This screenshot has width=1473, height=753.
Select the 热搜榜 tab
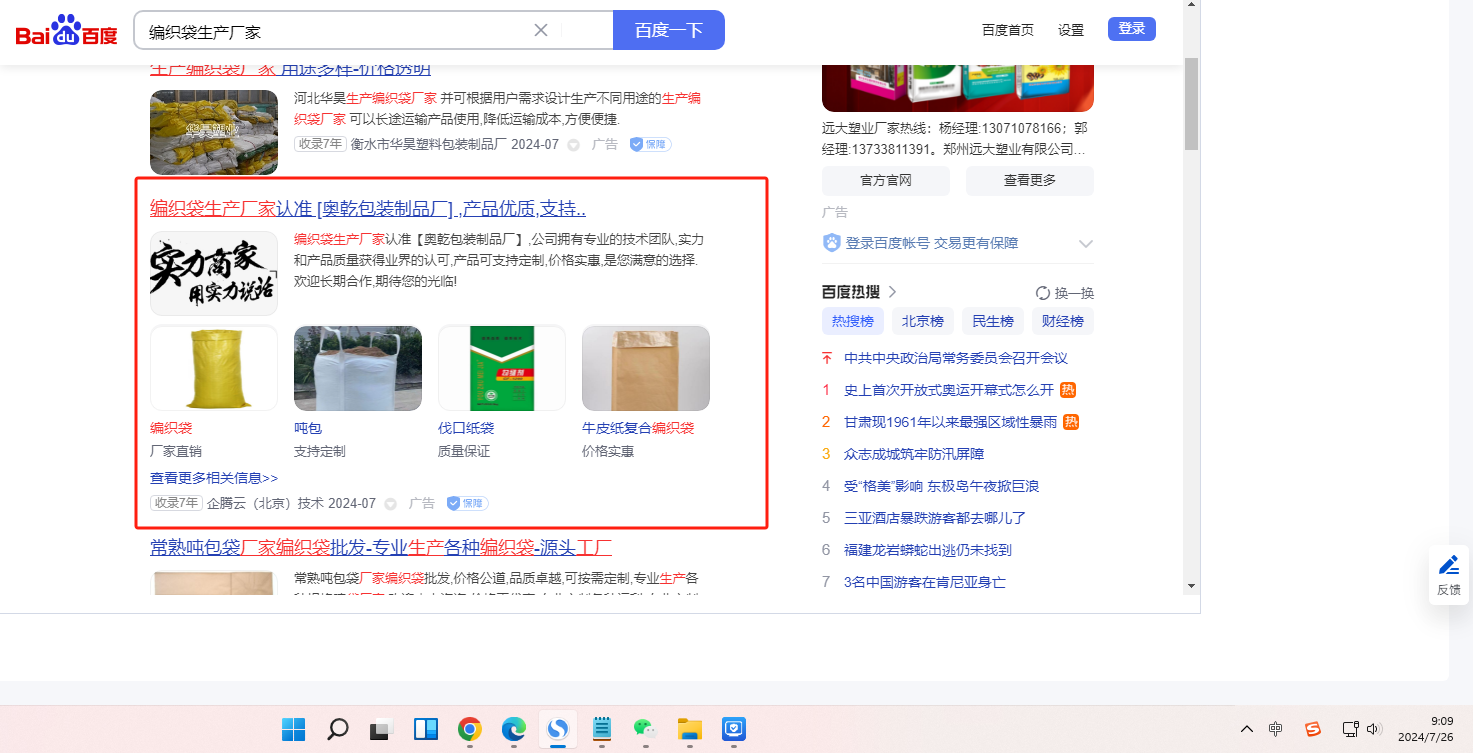(x=853, y=321)
